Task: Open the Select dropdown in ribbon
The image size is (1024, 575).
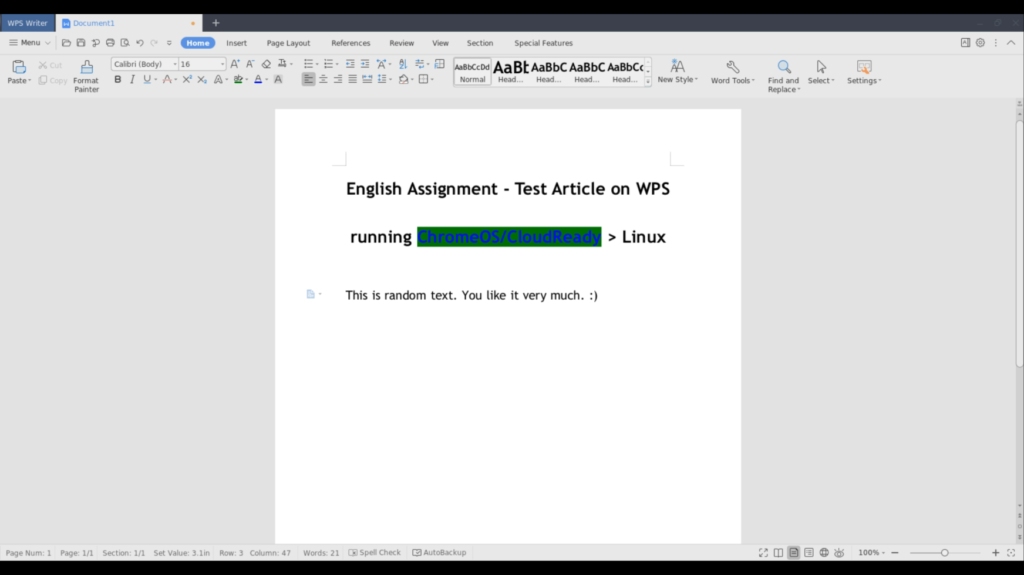Action: click(x=821, y=81)
